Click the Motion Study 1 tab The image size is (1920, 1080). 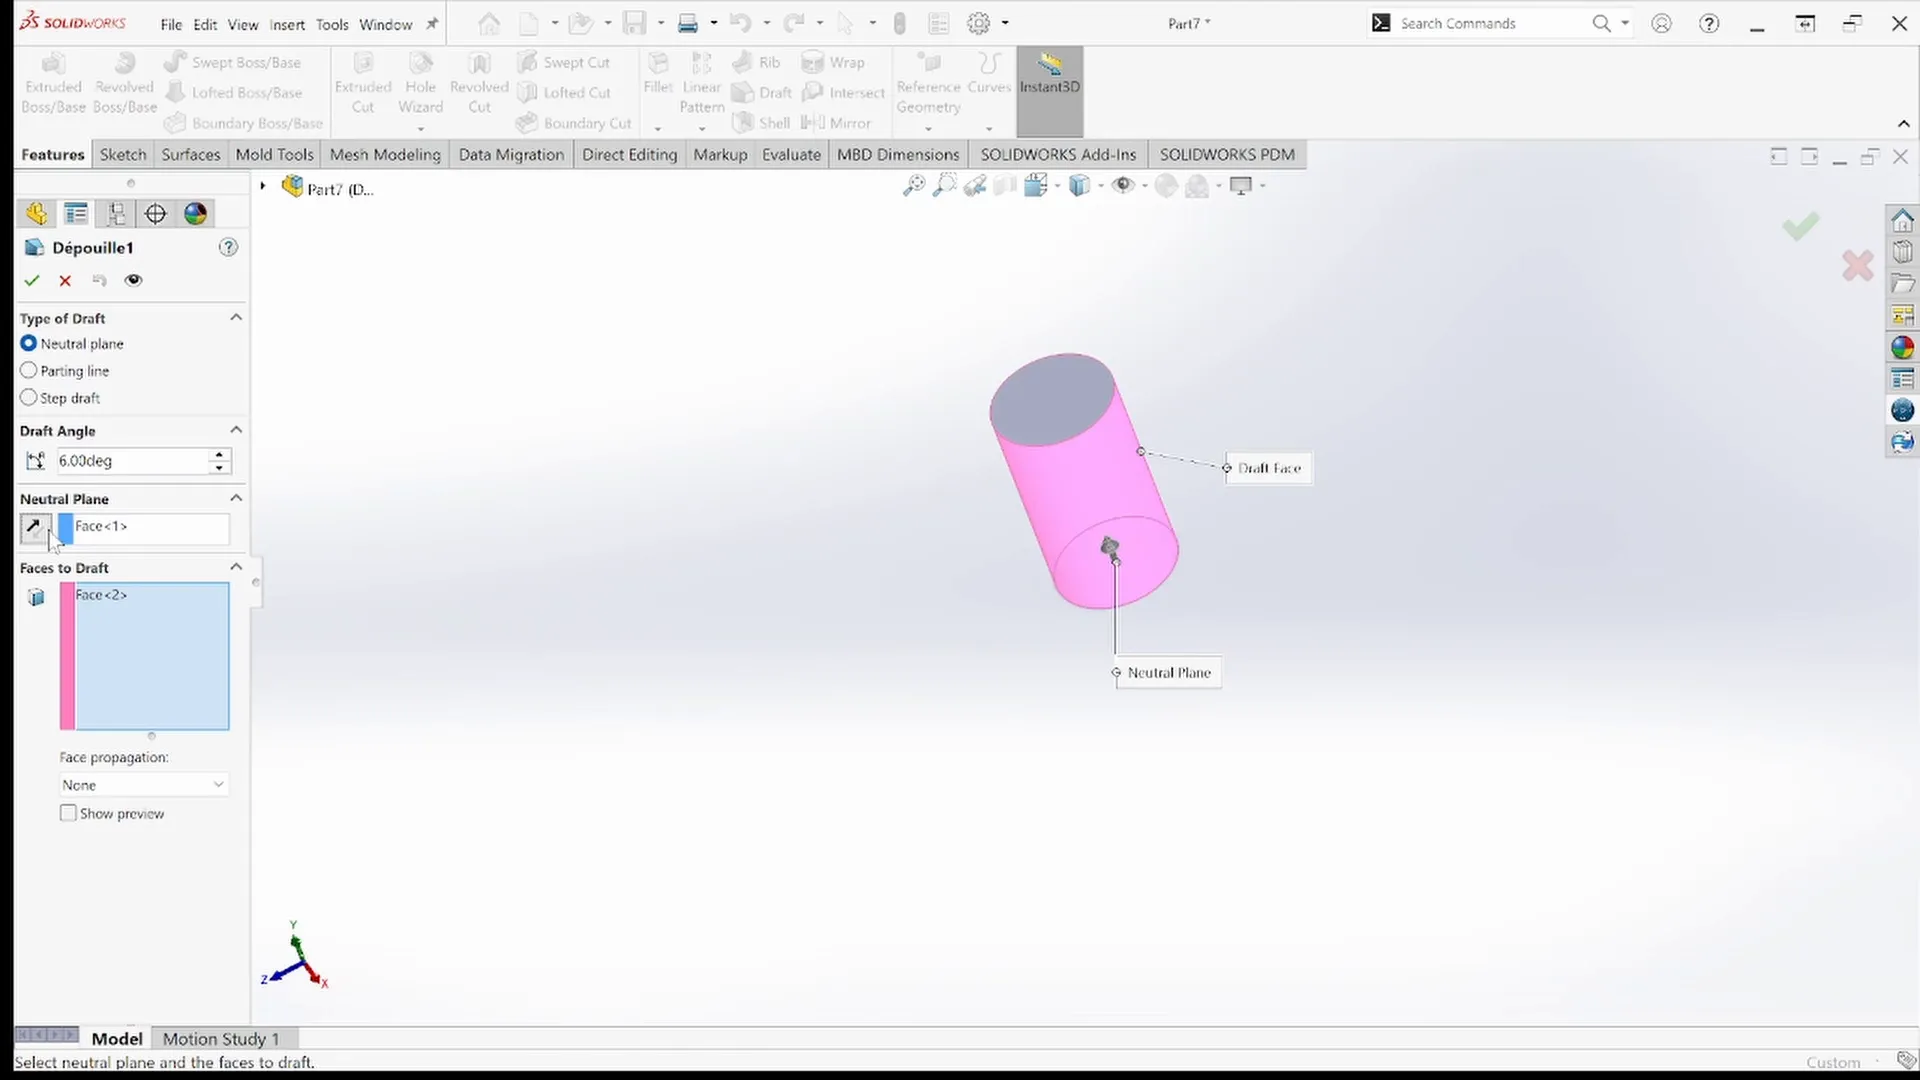pyautogui.click(x=221, y=1039)
